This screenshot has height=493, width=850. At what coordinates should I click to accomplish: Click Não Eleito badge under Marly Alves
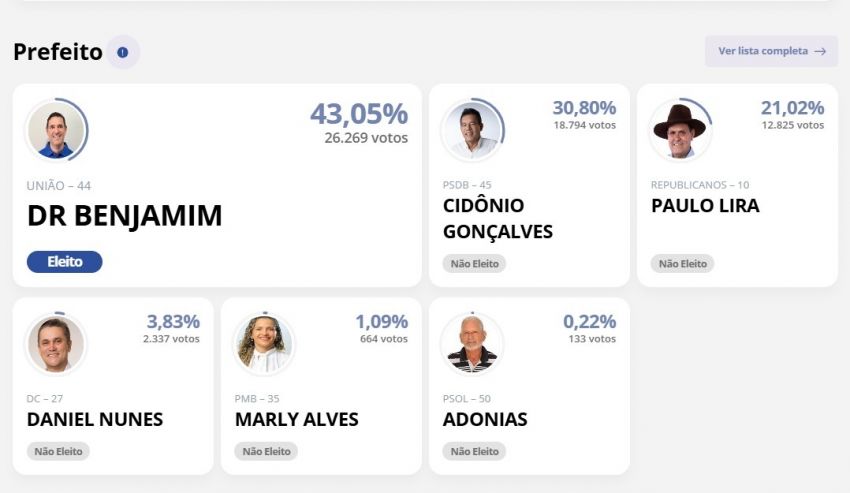pos(266,451)
